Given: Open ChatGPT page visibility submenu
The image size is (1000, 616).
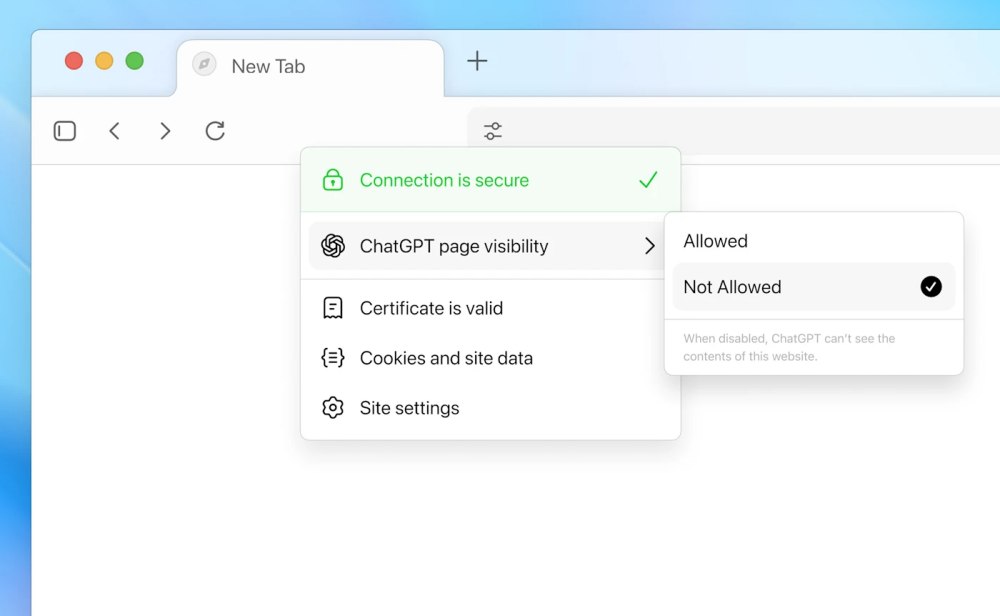Looking at the screenshot, I should point(454,246).
